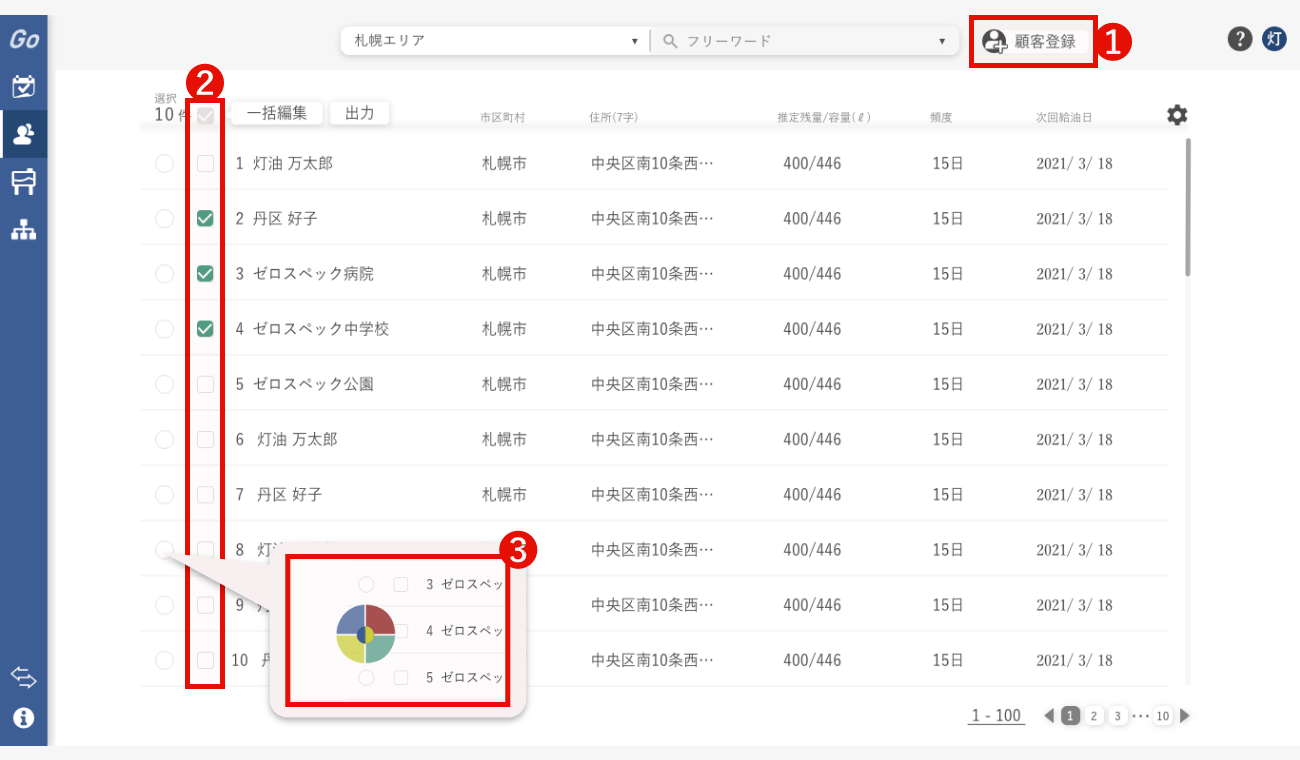The height and width of the screenshot is (760, 1300).
Task: Go to page 3
Action: 1118,716
